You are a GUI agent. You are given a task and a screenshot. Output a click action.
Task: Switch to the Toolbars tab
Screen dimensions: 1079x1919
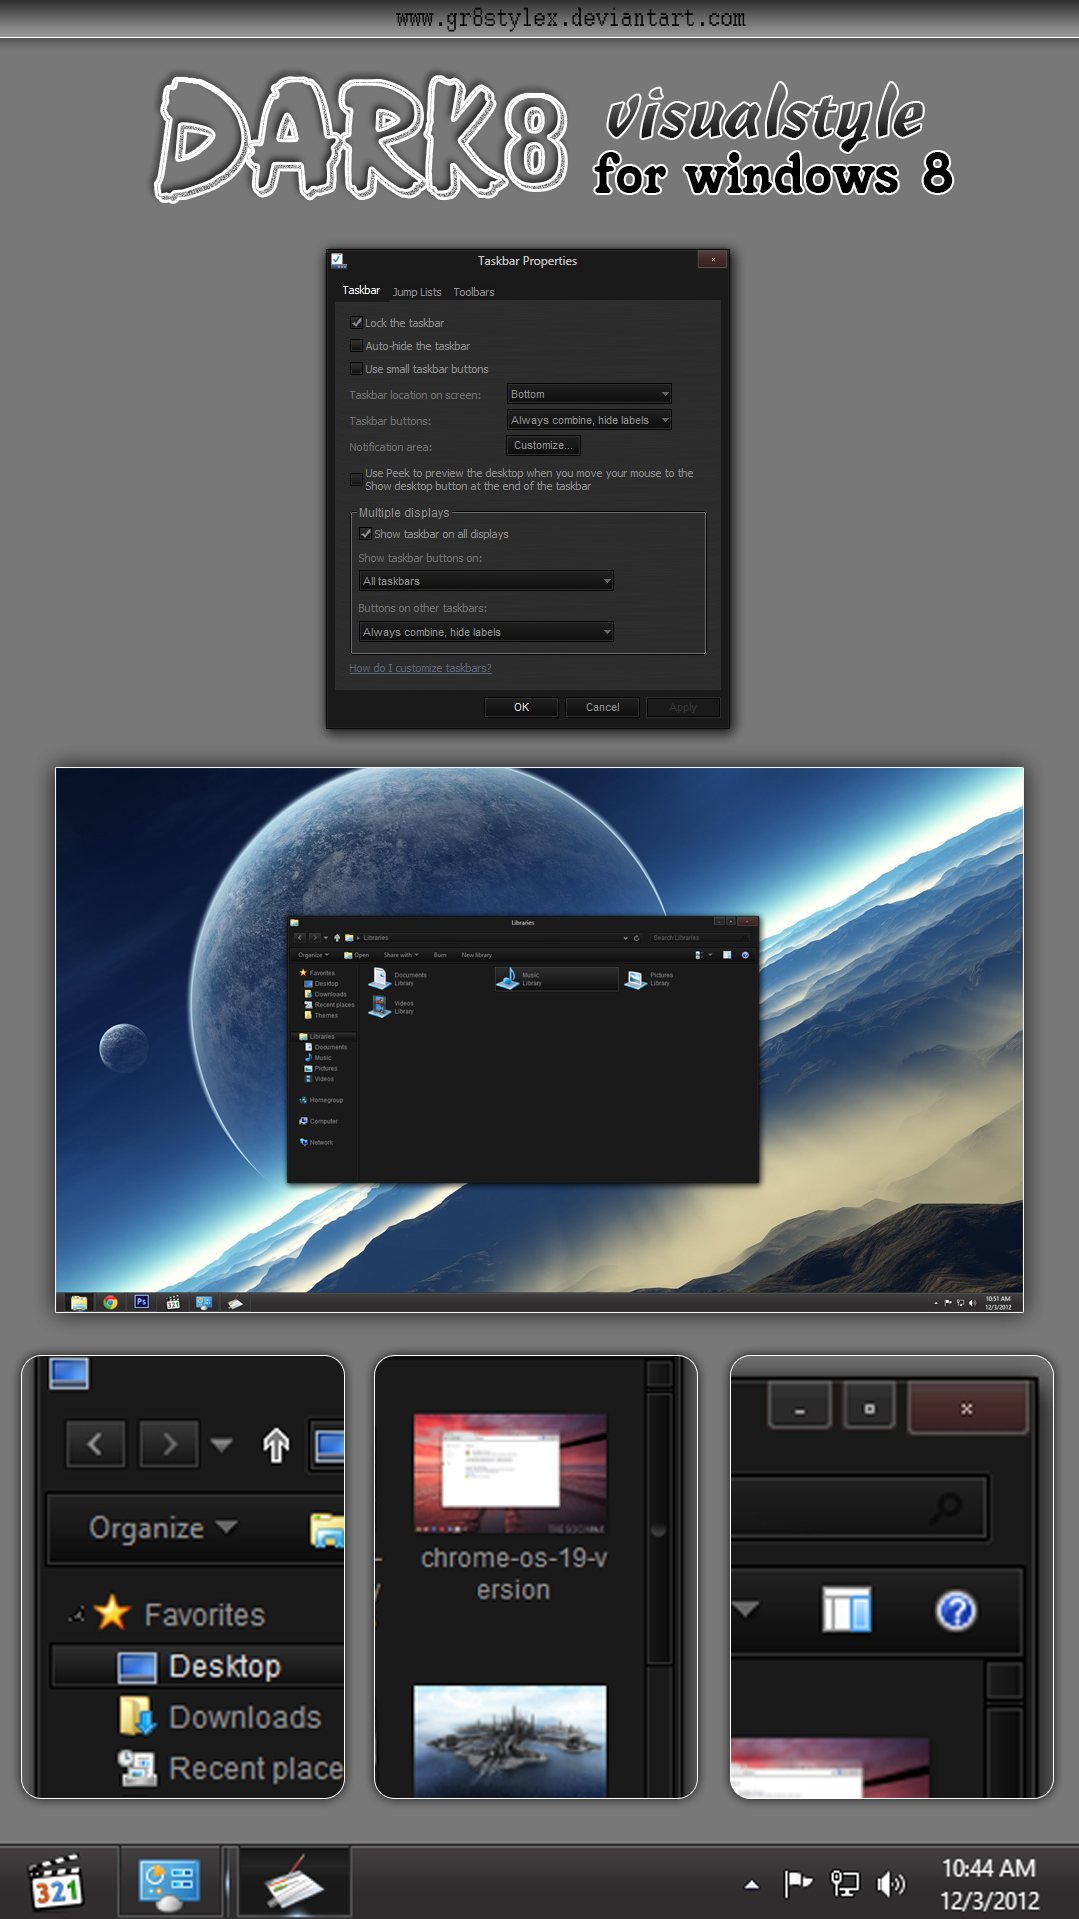pyautogui.click(x=474, y=292)
